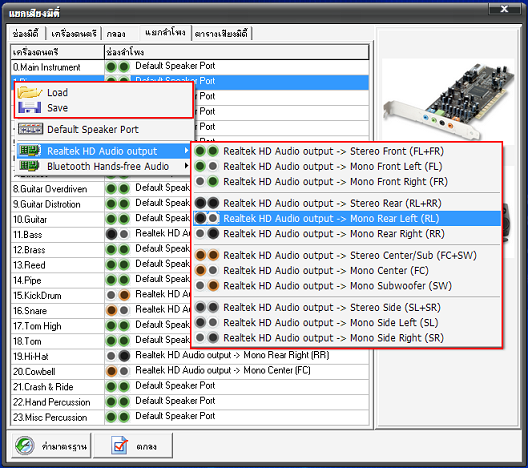The width and height of the screenshot is (528, 468).
Task: Open the แยกลำโพง tab
Action: click(165, 32)
